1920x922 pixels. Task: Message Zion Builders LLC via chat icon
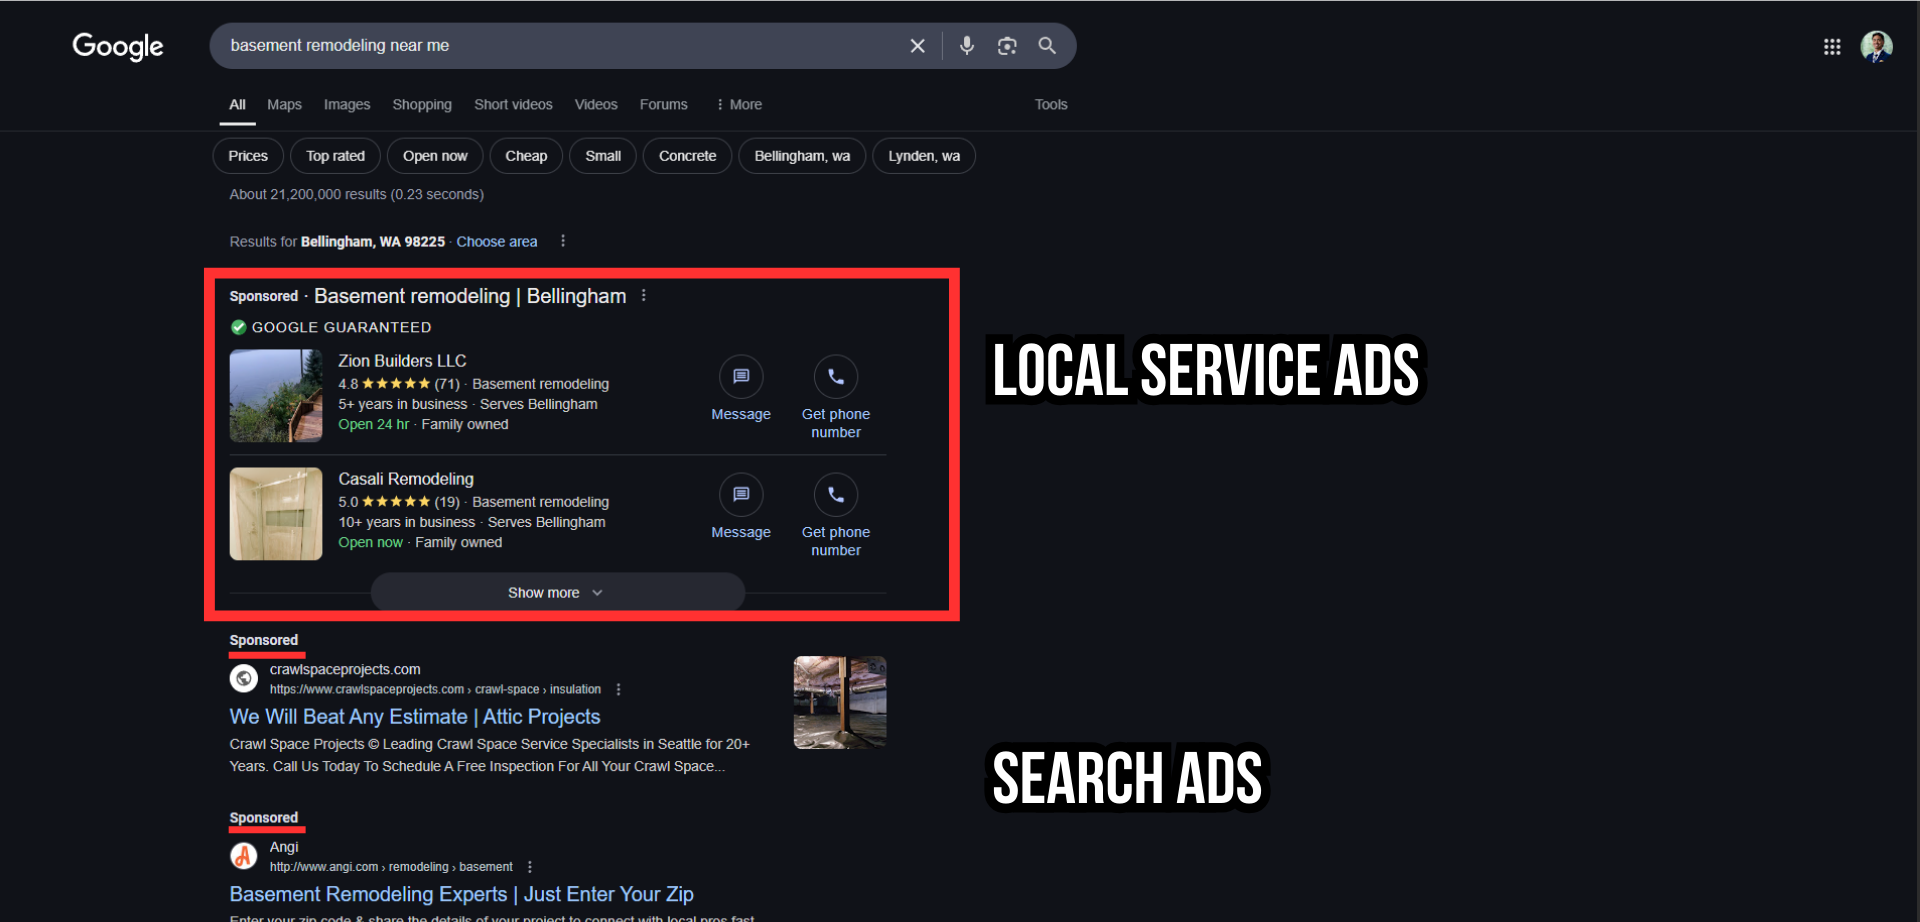(x=741, y=377)
